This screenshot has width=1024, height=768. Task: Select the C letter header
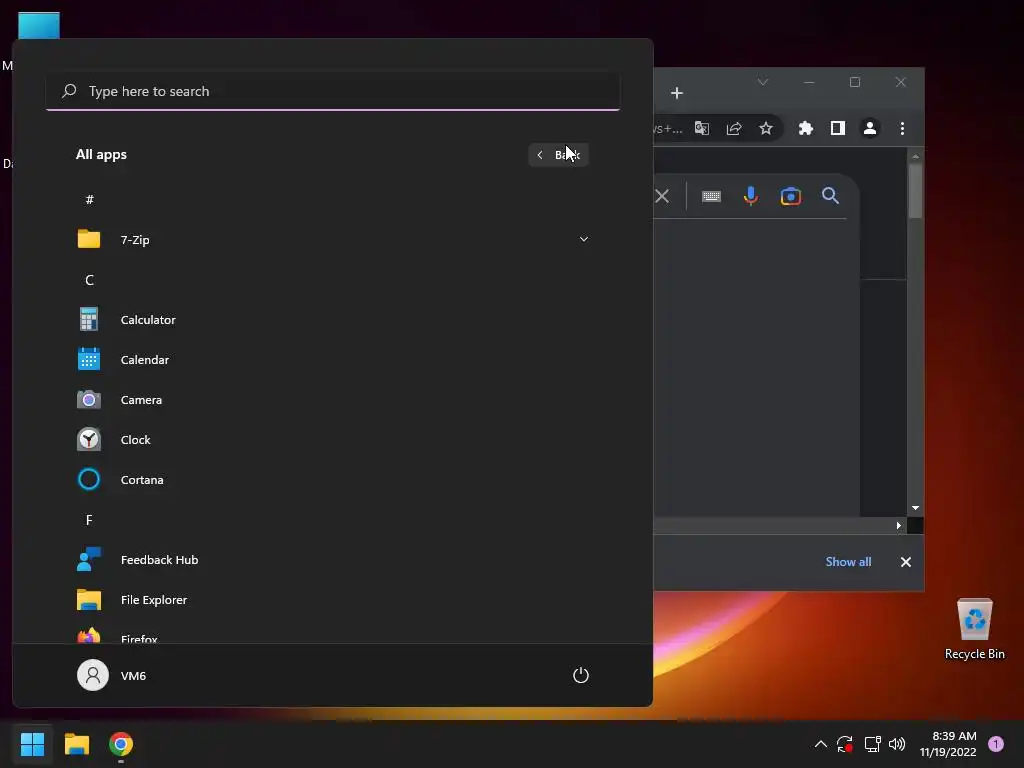point(89,280)
